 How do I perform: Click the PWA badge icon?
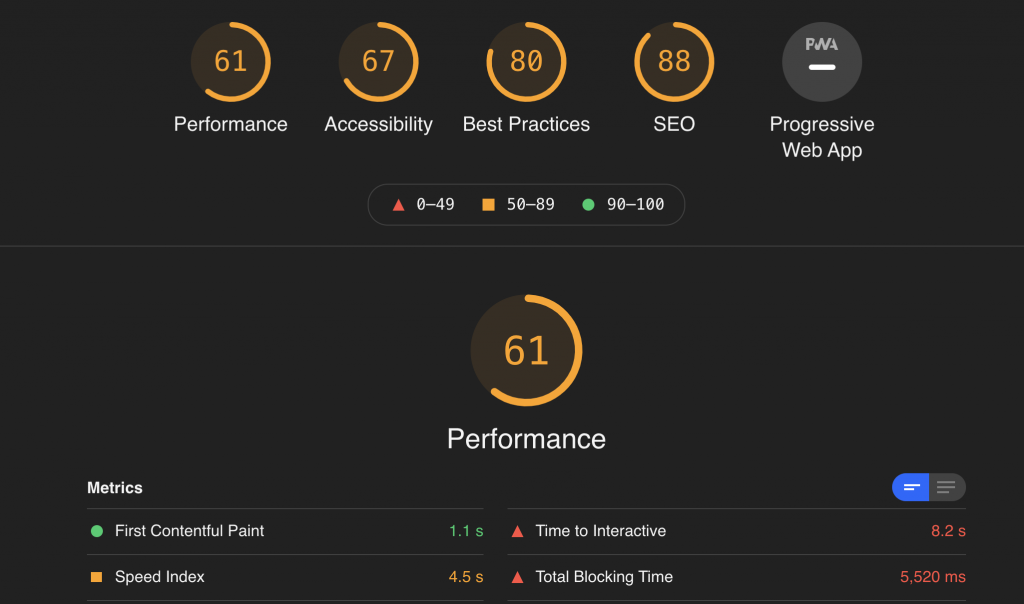pyautogui.click(x=822, y=62)
